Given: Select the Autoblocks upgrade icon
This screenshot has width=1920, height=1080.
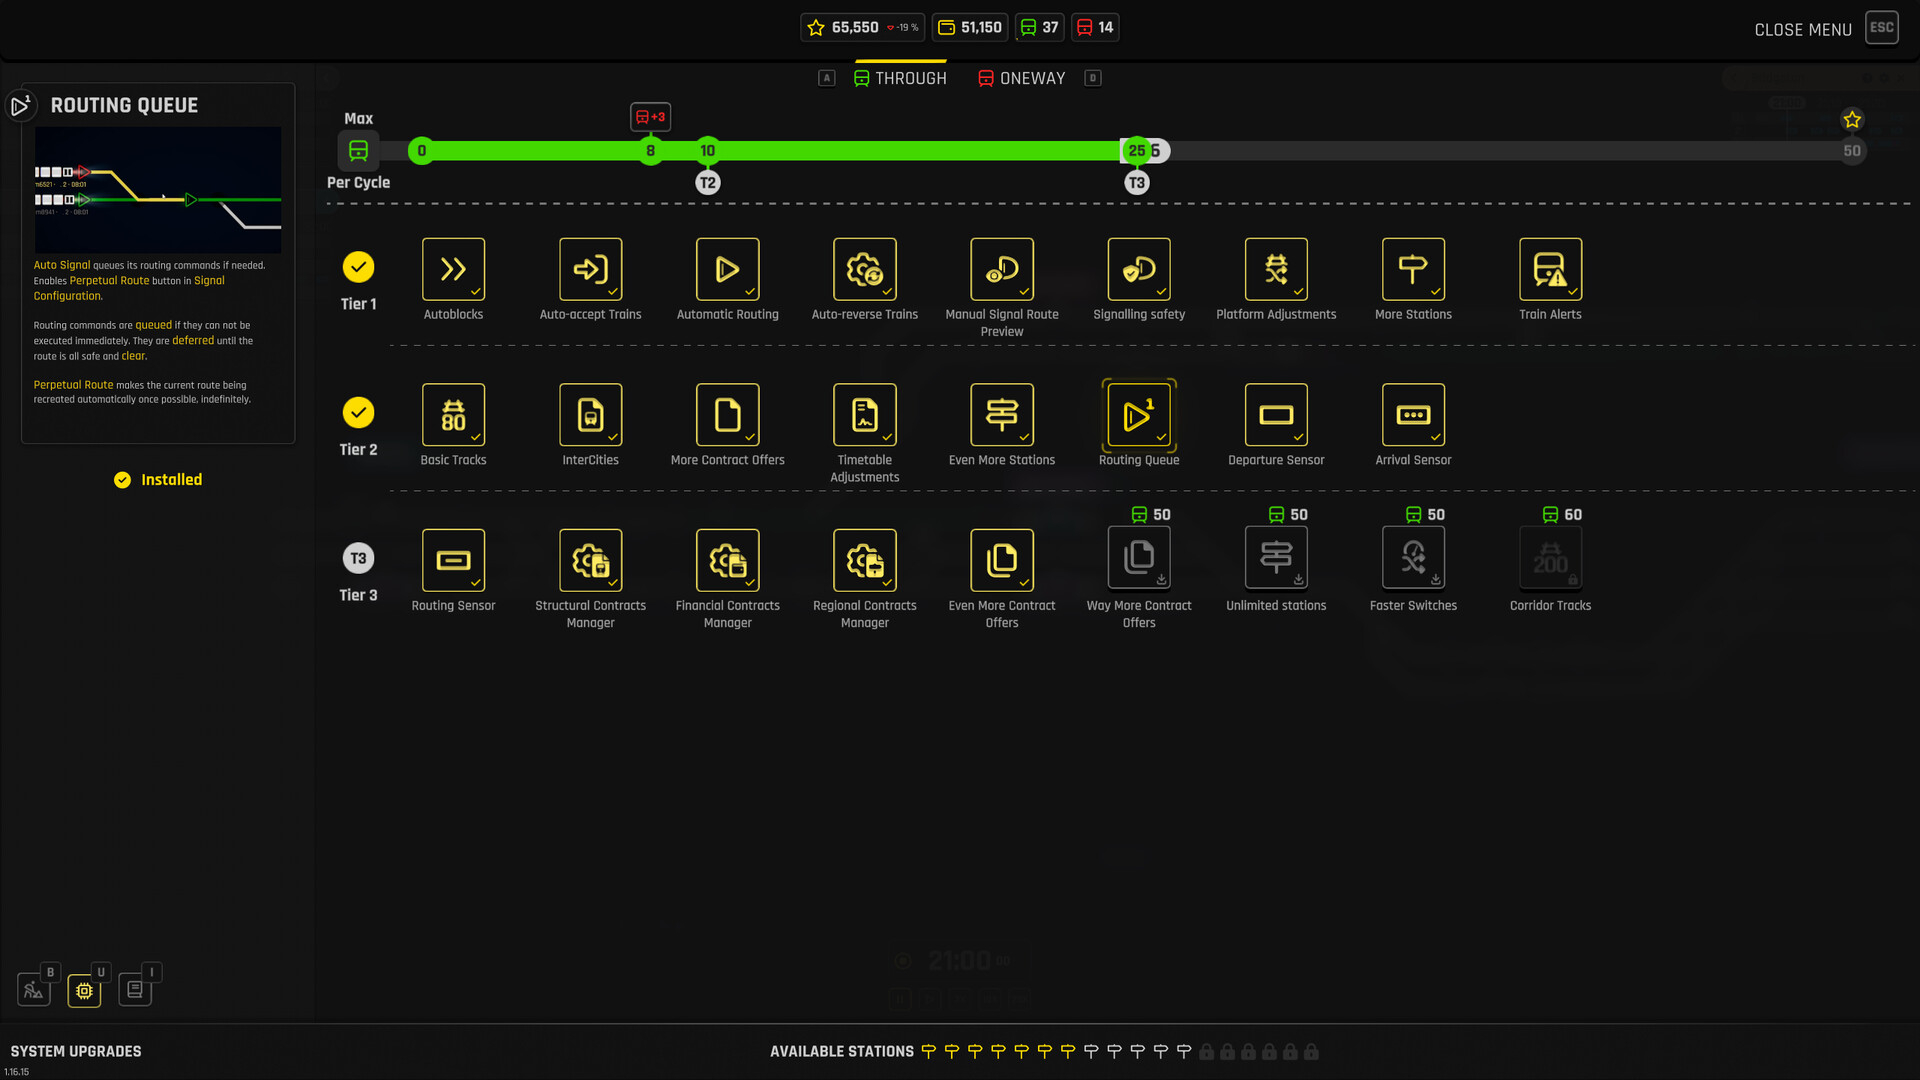Looking at the screenshot, I should pos(453,269).
